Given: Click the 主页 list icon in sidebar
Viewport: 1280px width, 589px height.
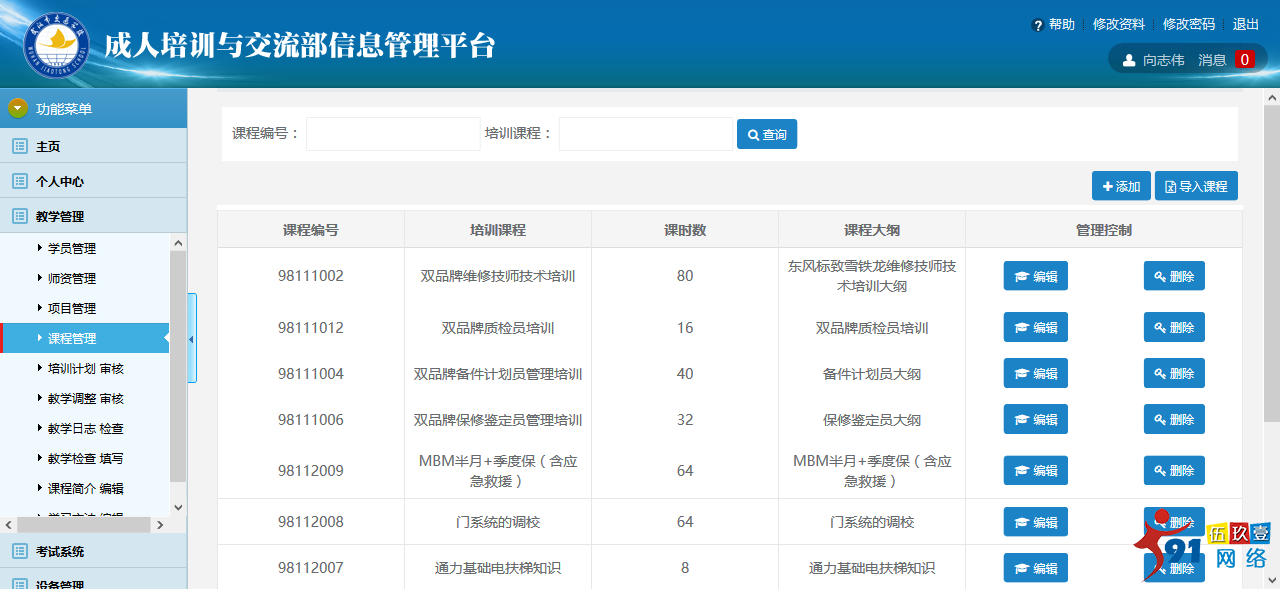Looking at the screenshot, I should click(20, 146).
